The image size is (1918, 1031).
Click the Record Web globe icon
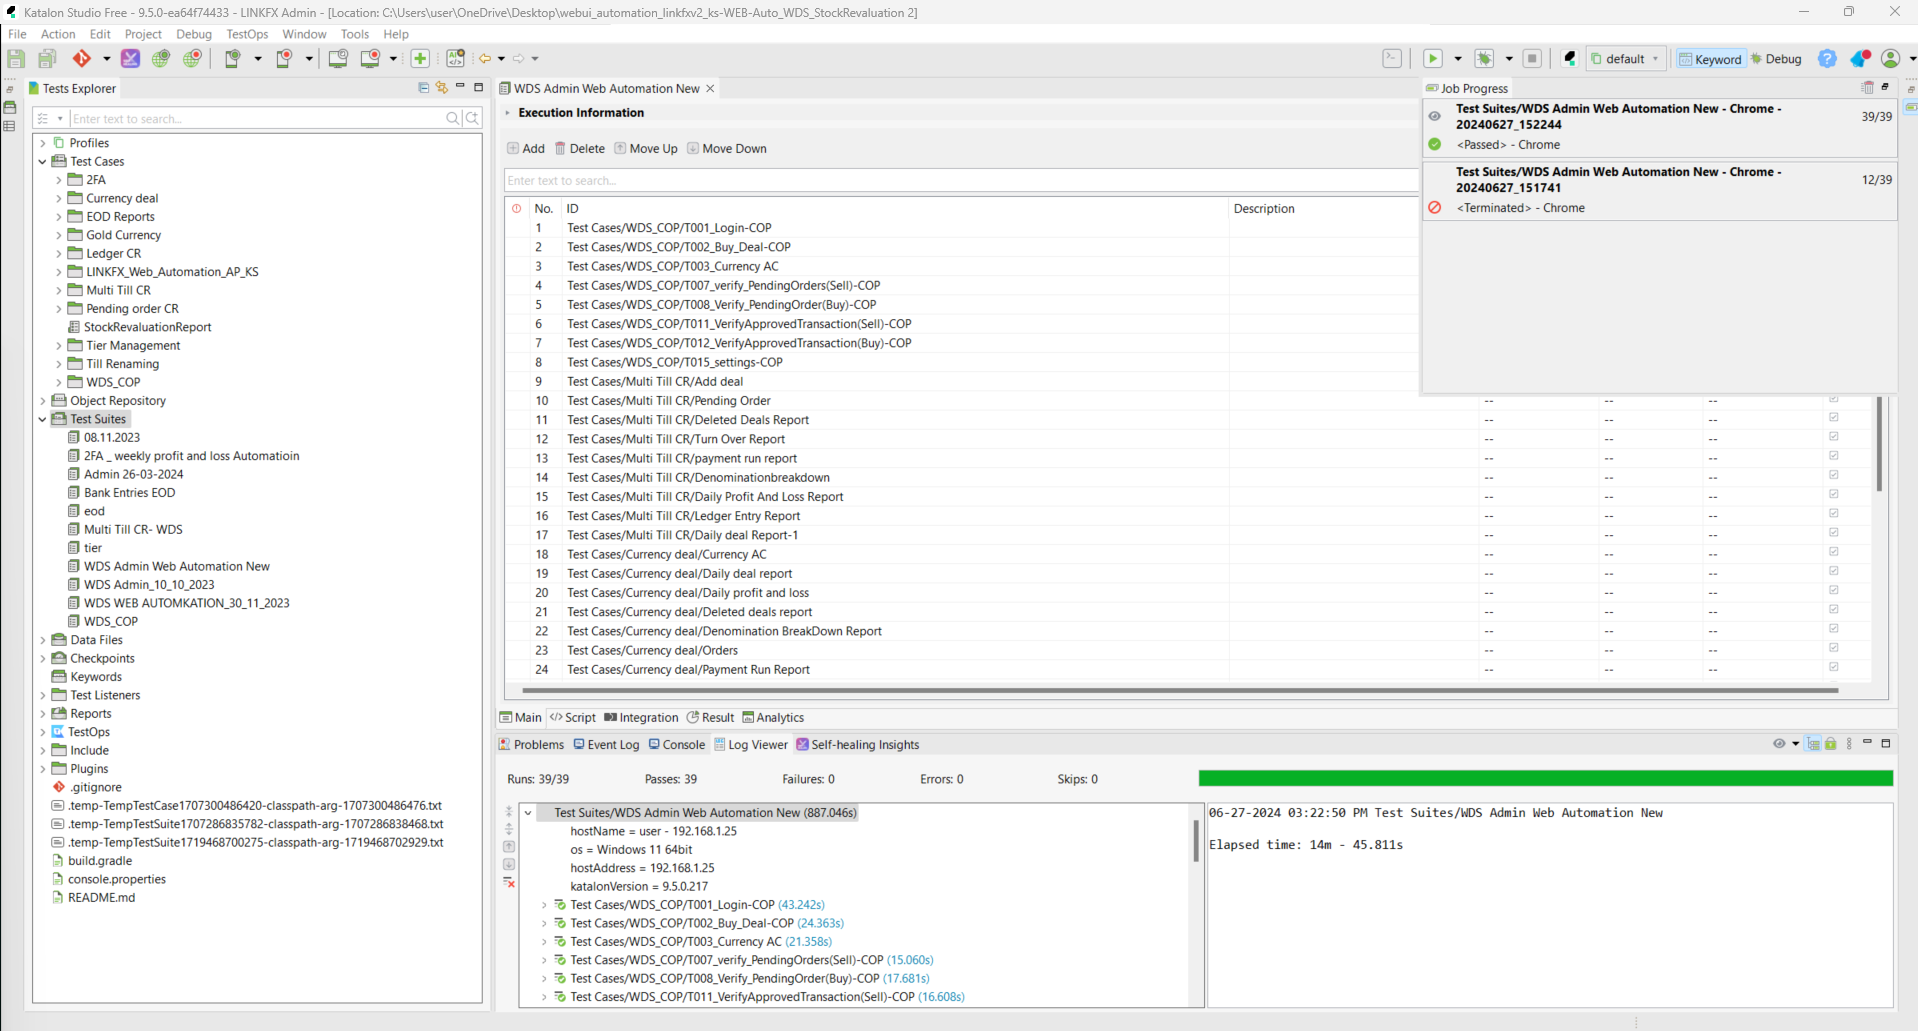[x=192, y=59]
